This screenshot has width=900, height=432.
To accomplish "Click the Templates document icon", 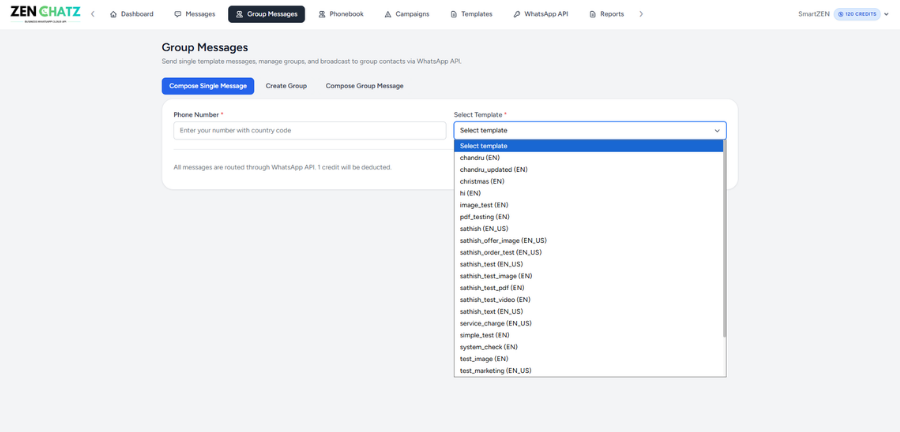I will [453, 14].
